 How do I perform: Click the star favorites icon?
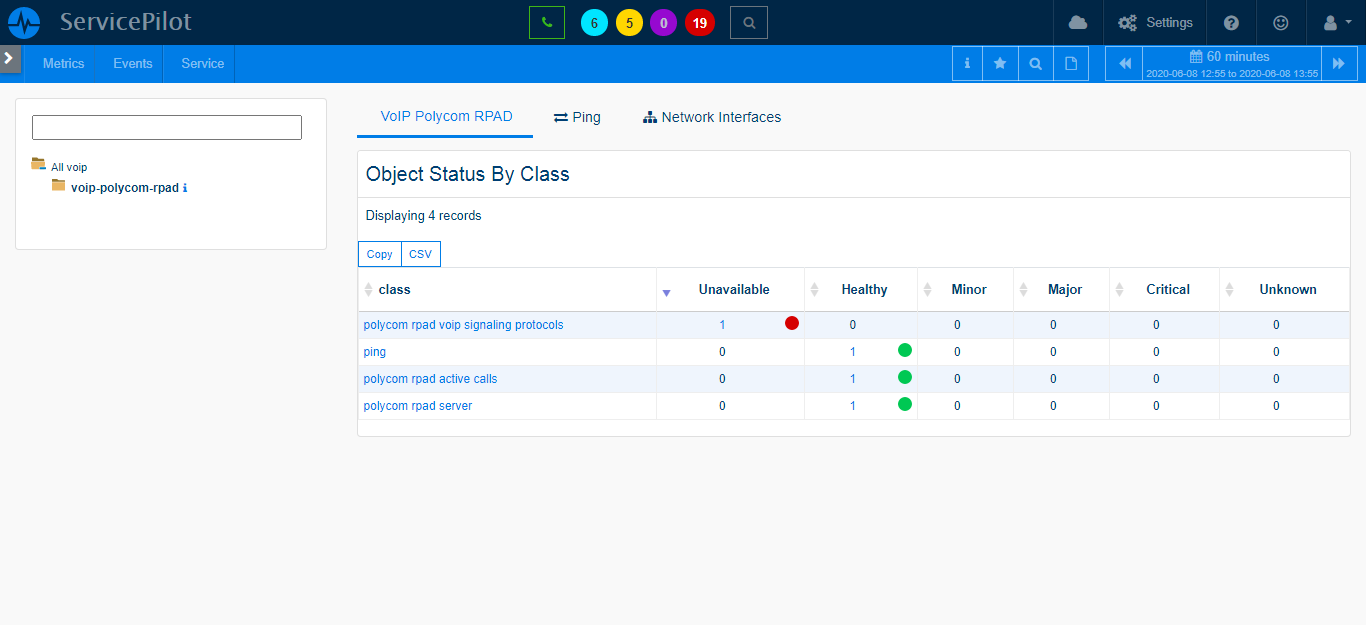pos(1000,63)
